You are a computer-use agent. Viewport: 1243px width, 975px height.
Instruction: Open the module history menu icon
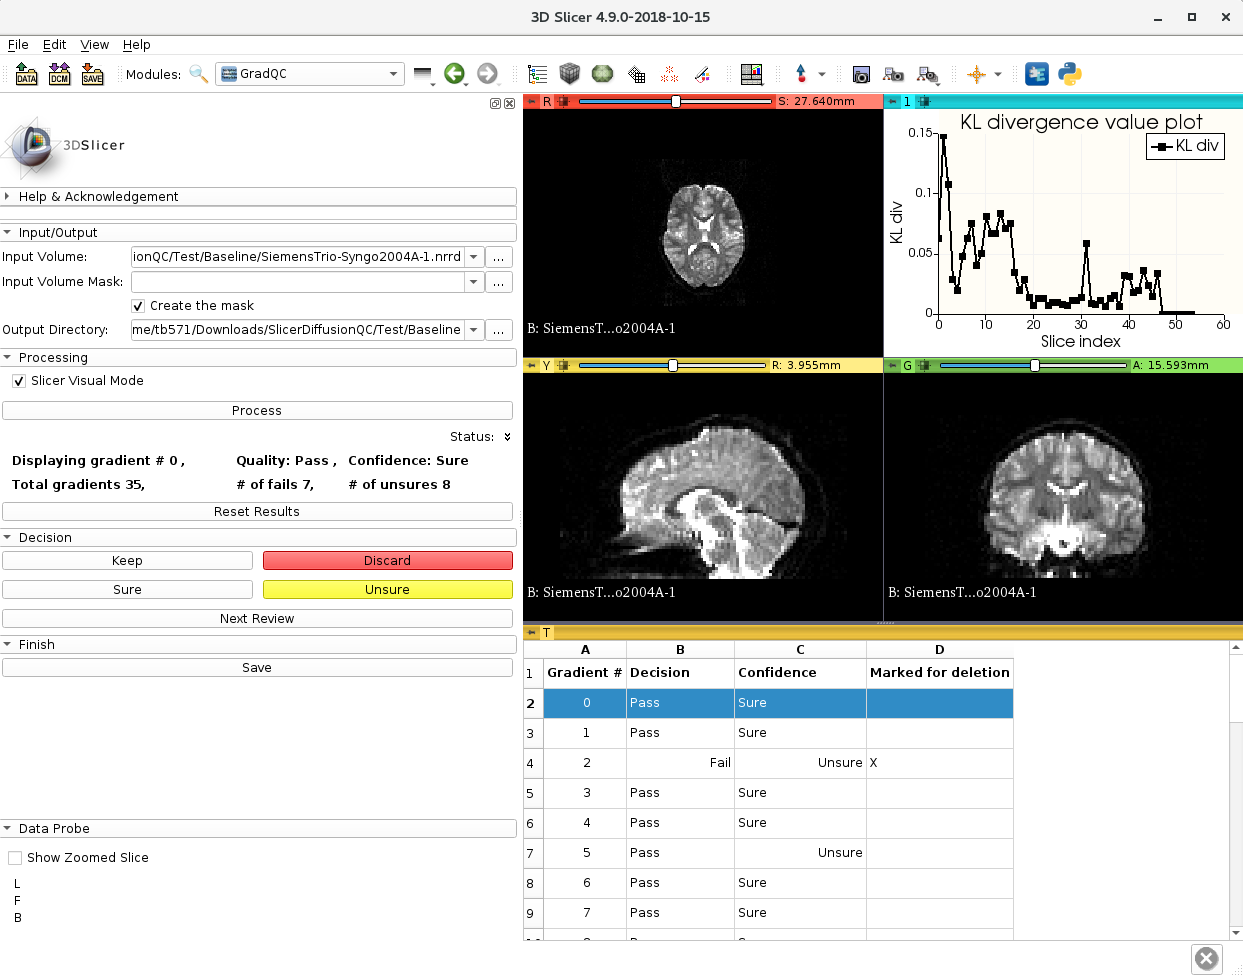(x=423, y=75)
